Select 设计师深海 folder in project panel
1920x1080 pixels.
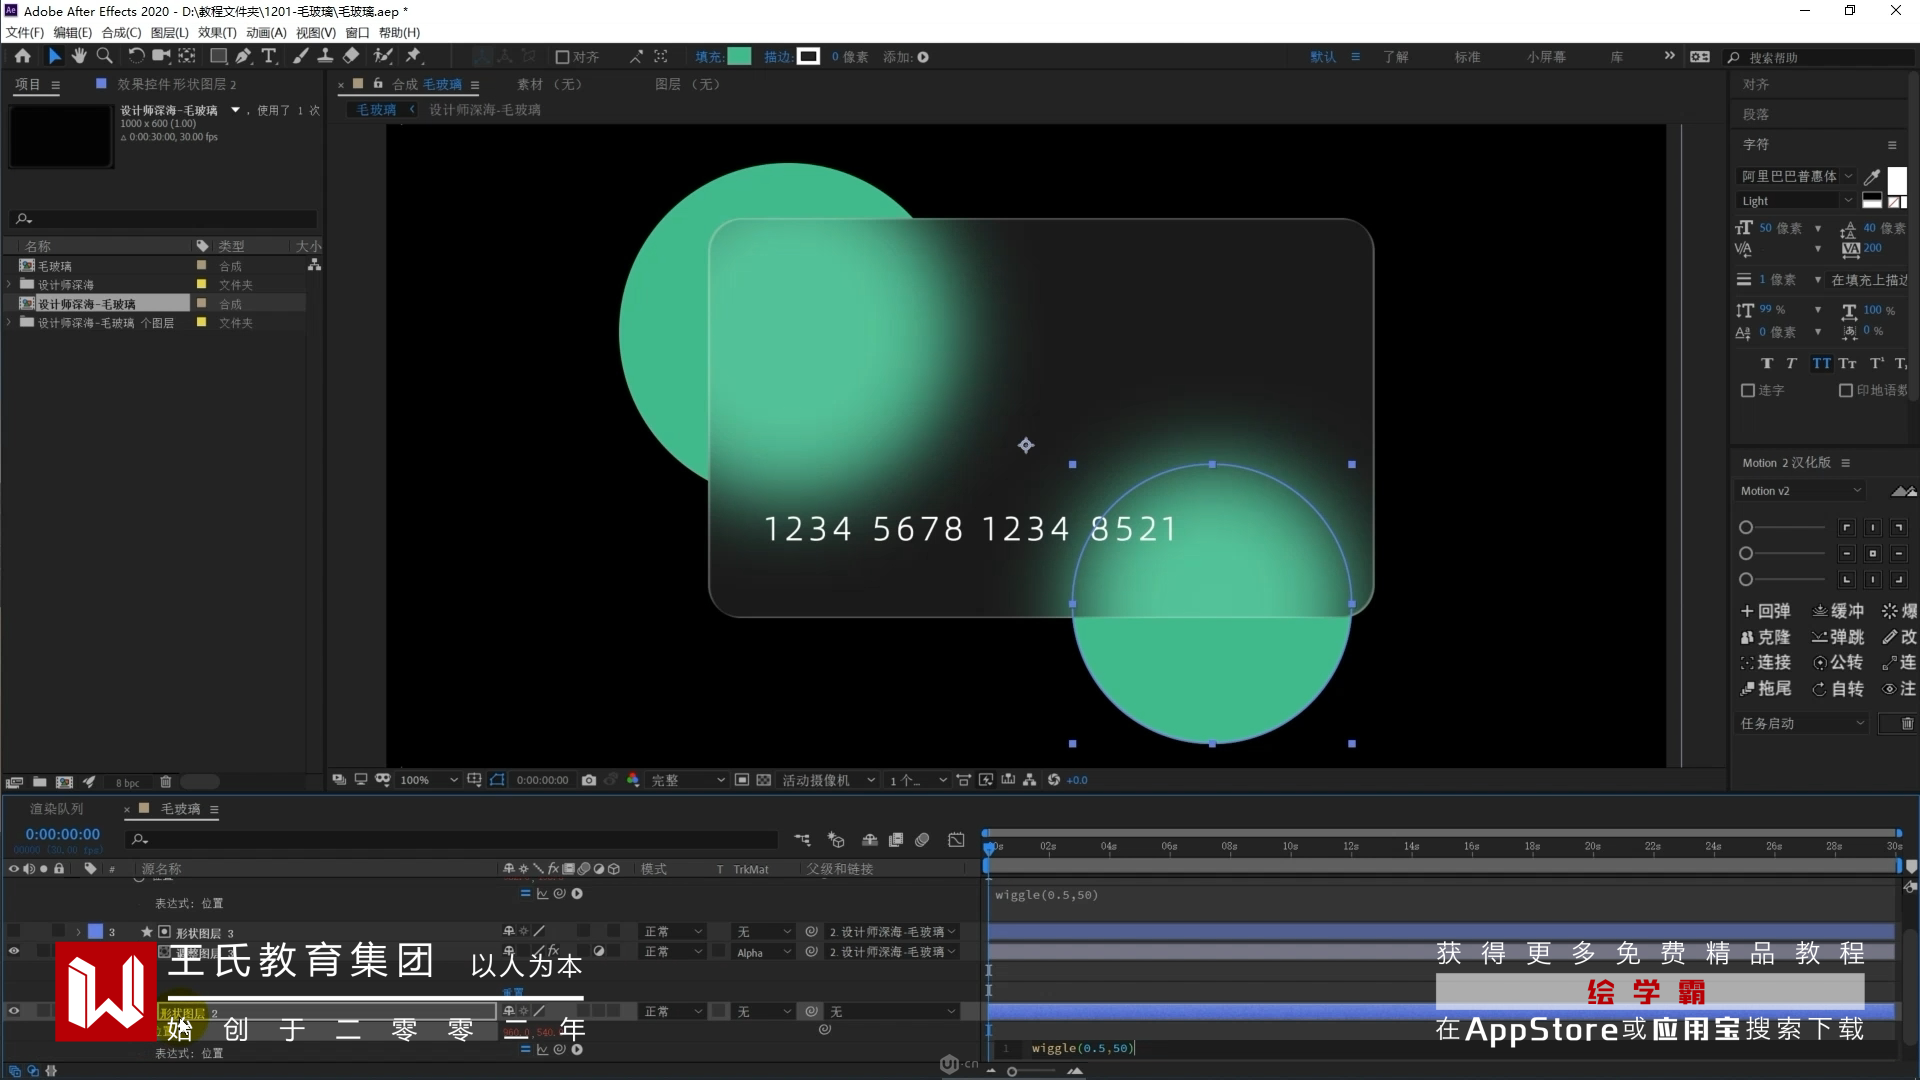(66, 285)
